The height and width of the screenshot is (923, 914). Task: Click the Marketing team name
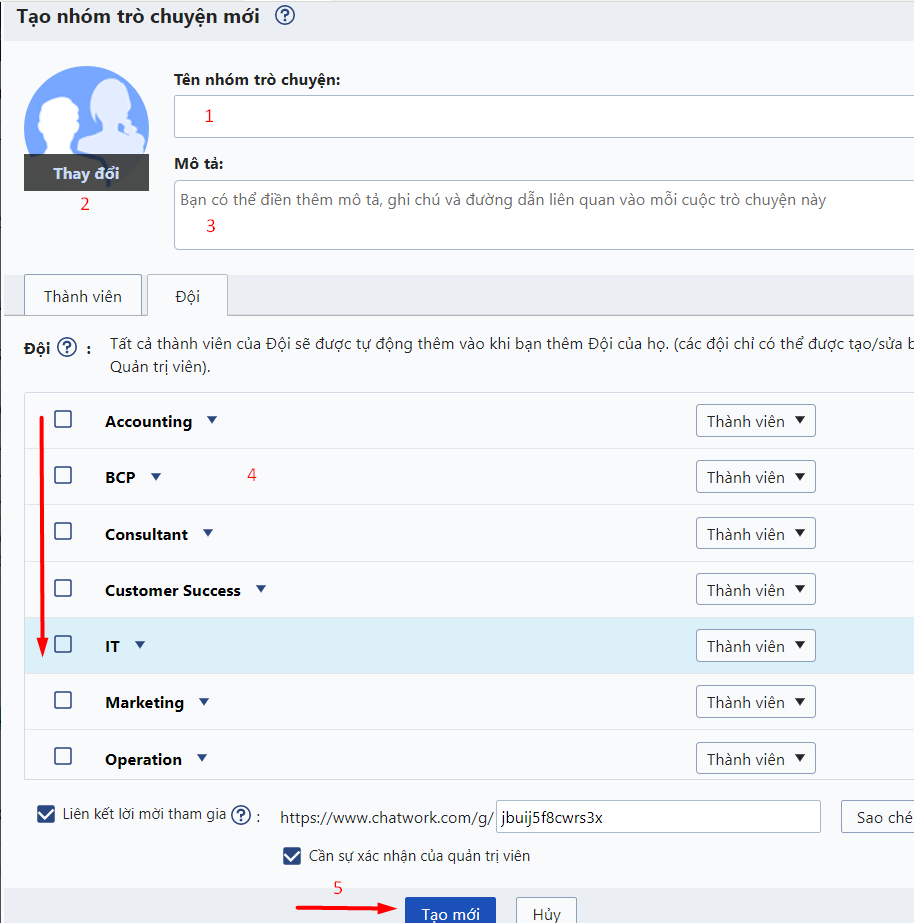(144, 702)
